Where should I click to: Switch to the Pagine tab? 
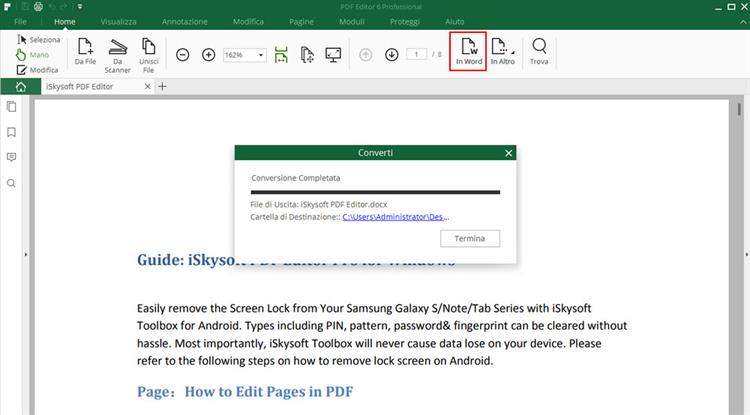click(x=301, y=22)
